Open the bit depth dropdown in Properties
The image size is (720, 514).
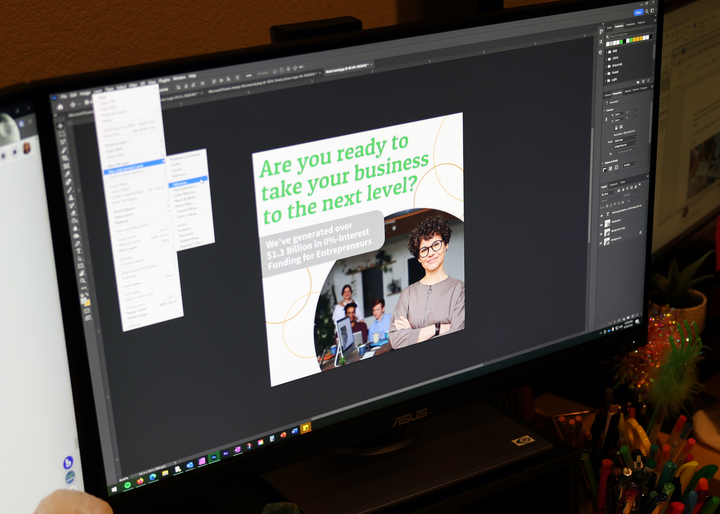625,145
